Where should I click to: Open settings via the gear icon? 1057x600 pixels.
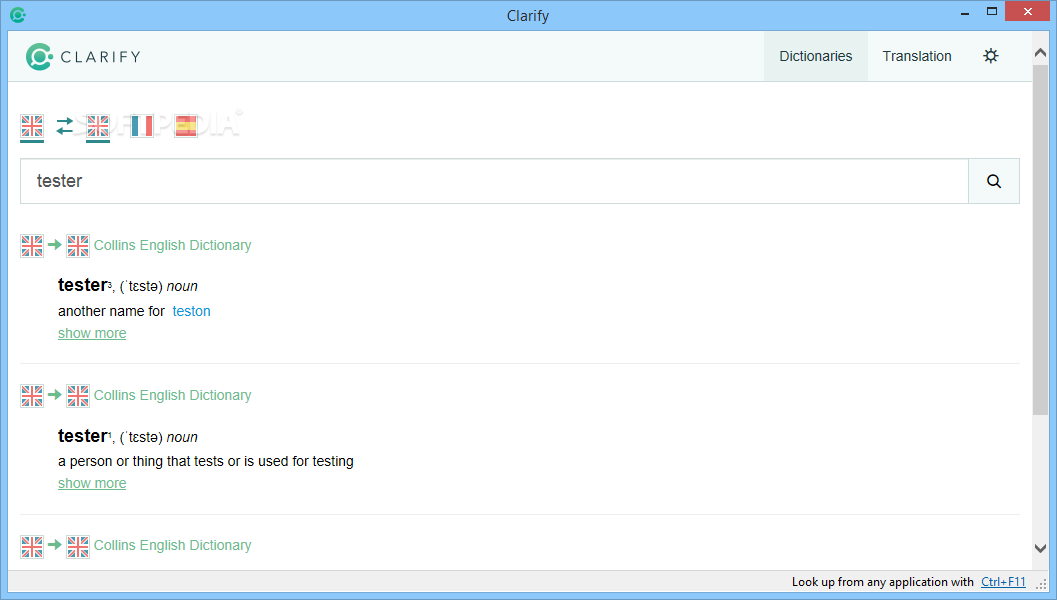click(x=990, y=56)
